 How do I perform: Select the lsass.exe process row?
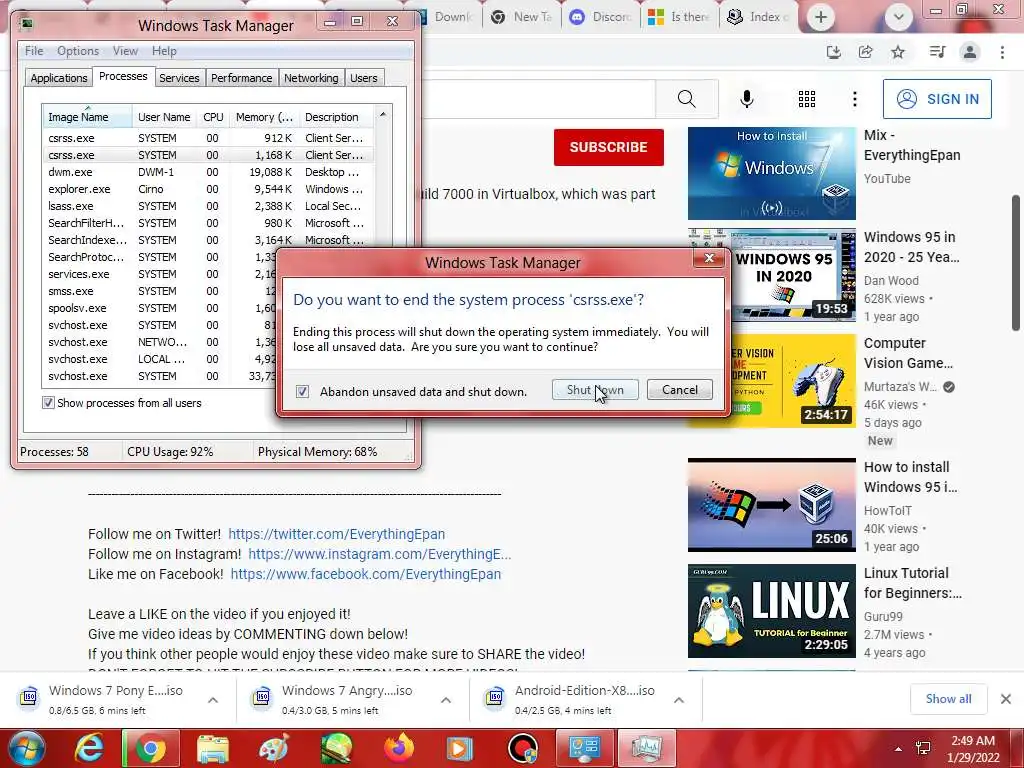(208, 206)
